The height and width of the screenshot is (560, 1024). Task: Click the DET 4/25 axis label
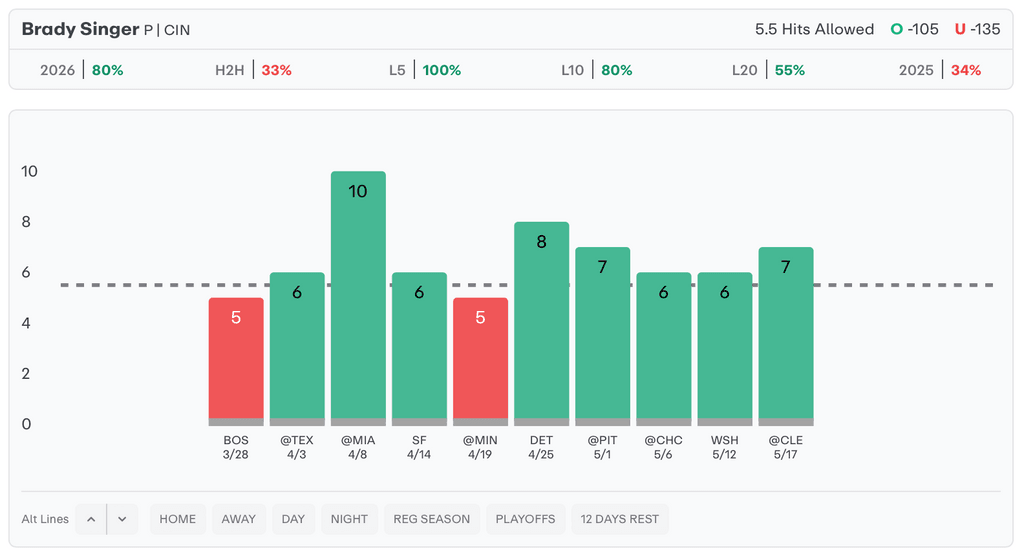541,447
